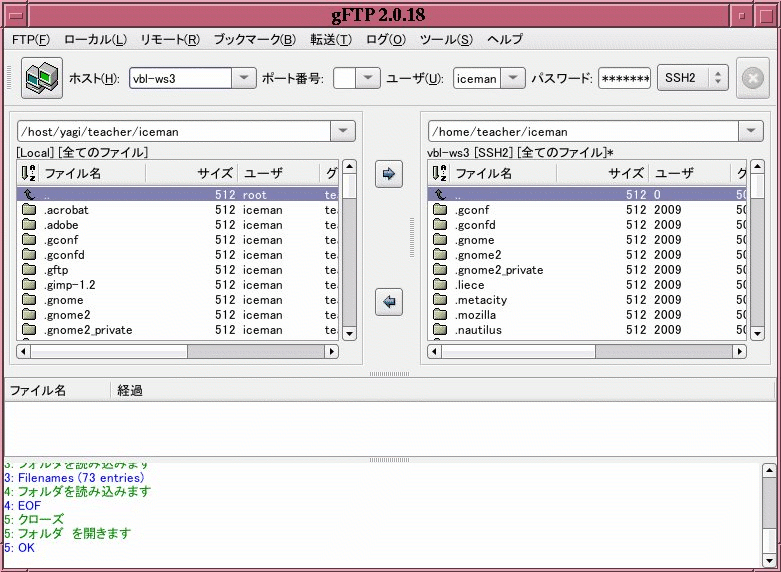
Task: Open the 転送 menu
Action: point(331,39)
